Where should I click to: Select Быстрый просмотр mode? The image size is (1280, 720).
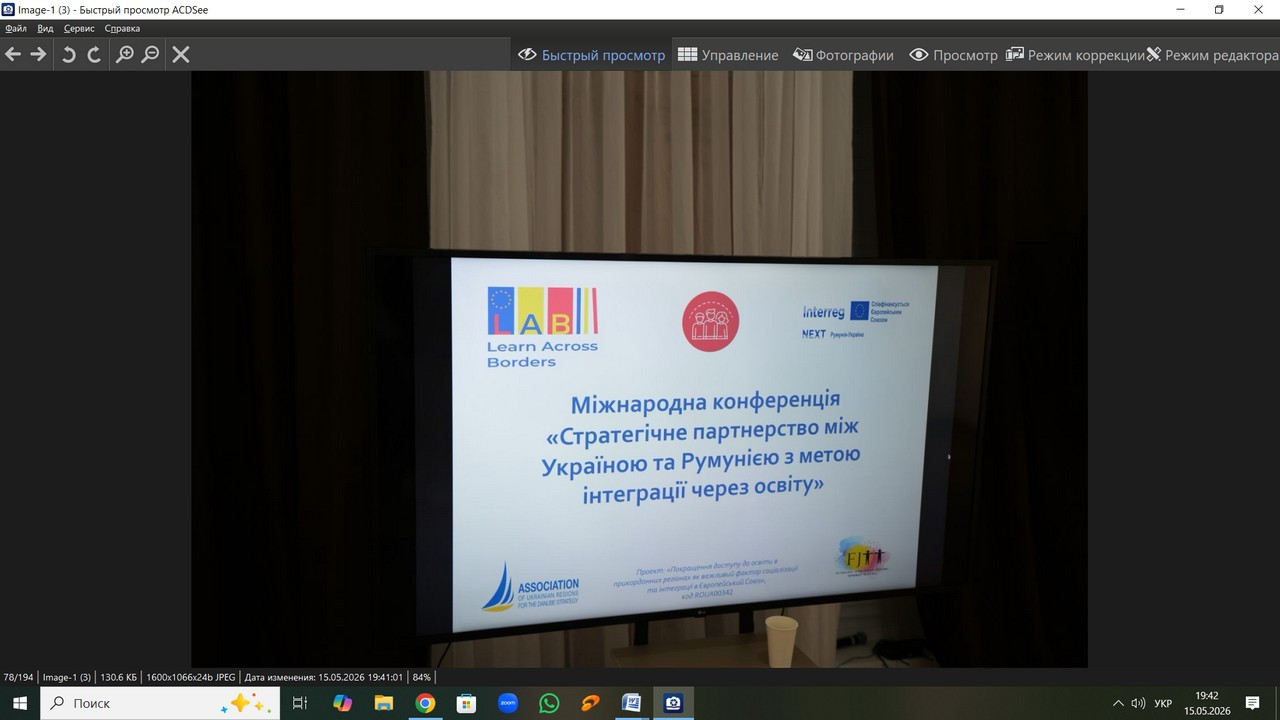pyautogui.click(x=592, y=55)
